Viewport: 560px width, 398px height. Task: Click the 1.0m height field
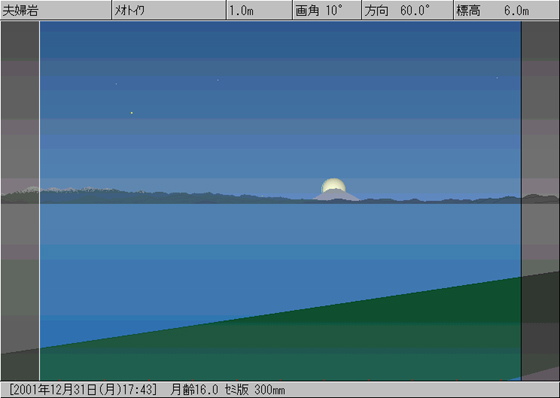point(260,10)
